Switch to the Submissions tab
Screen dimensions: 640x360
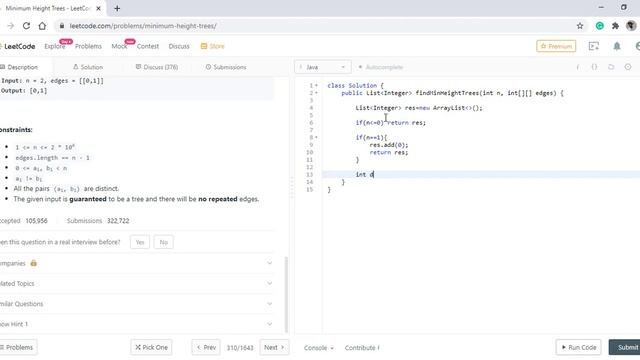(226, 67)
